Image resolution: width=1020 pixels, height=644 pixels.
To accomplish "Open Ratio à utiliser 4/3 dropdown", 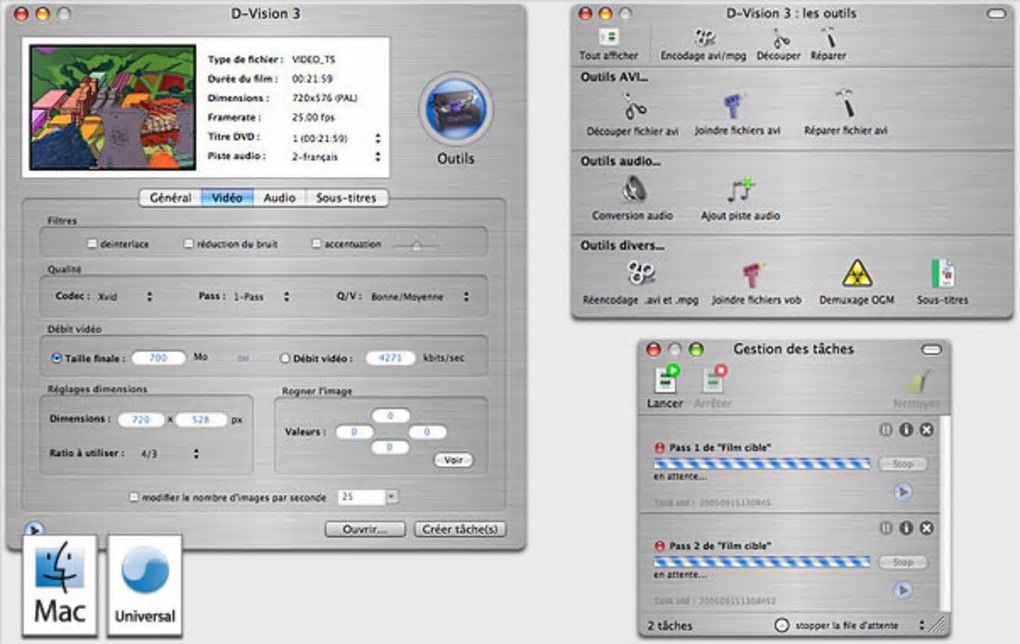I will 169,453.
